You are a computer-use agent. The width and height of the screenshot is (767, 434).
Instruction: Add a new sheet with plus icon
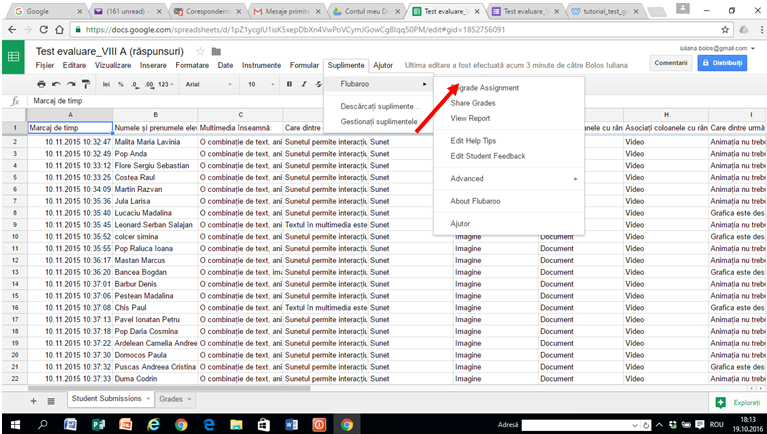click(33, 401)
